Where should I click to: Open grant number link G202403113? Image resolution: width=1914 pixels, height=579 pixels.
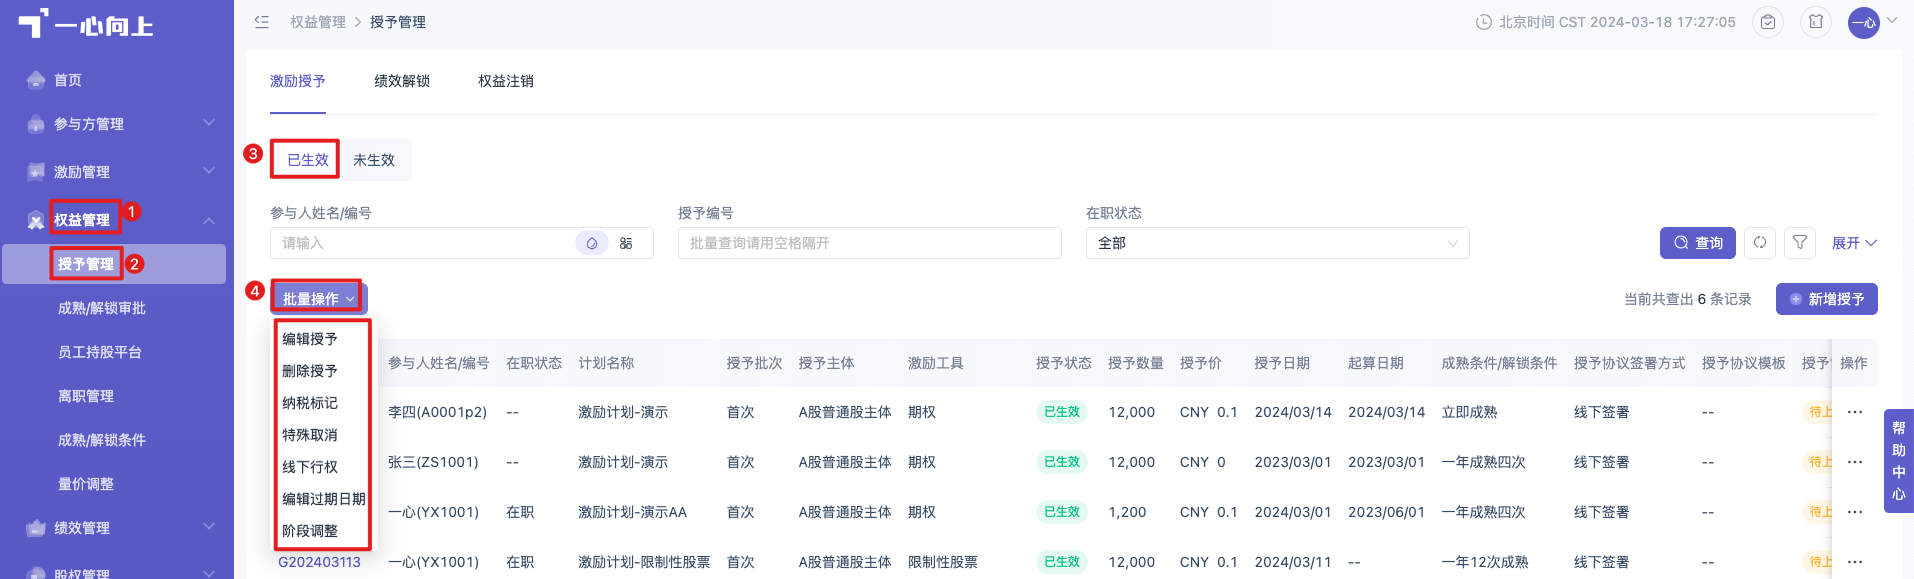319,562
